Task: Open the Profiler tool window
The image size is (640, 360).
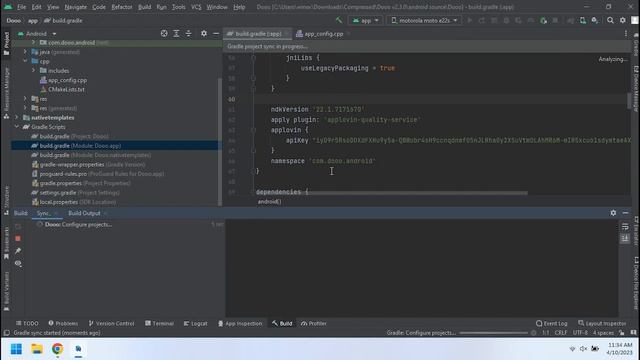Action: click(313, 323)
